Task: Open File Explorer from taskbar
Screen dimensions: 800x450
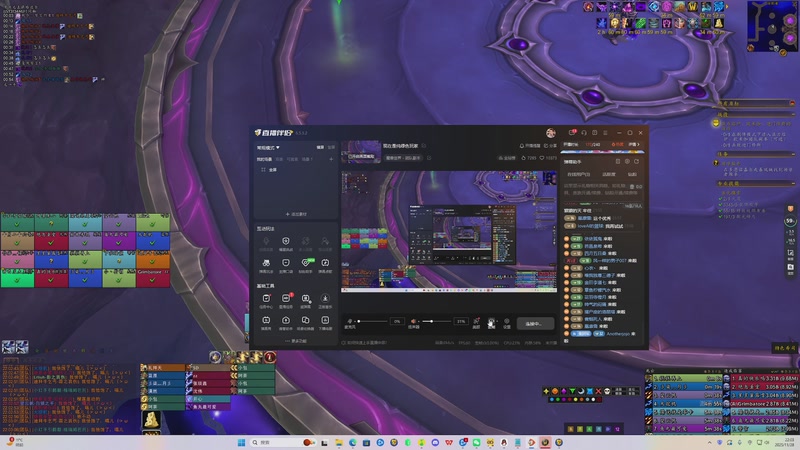Action: pyautogui.click(x=338, y=442)
